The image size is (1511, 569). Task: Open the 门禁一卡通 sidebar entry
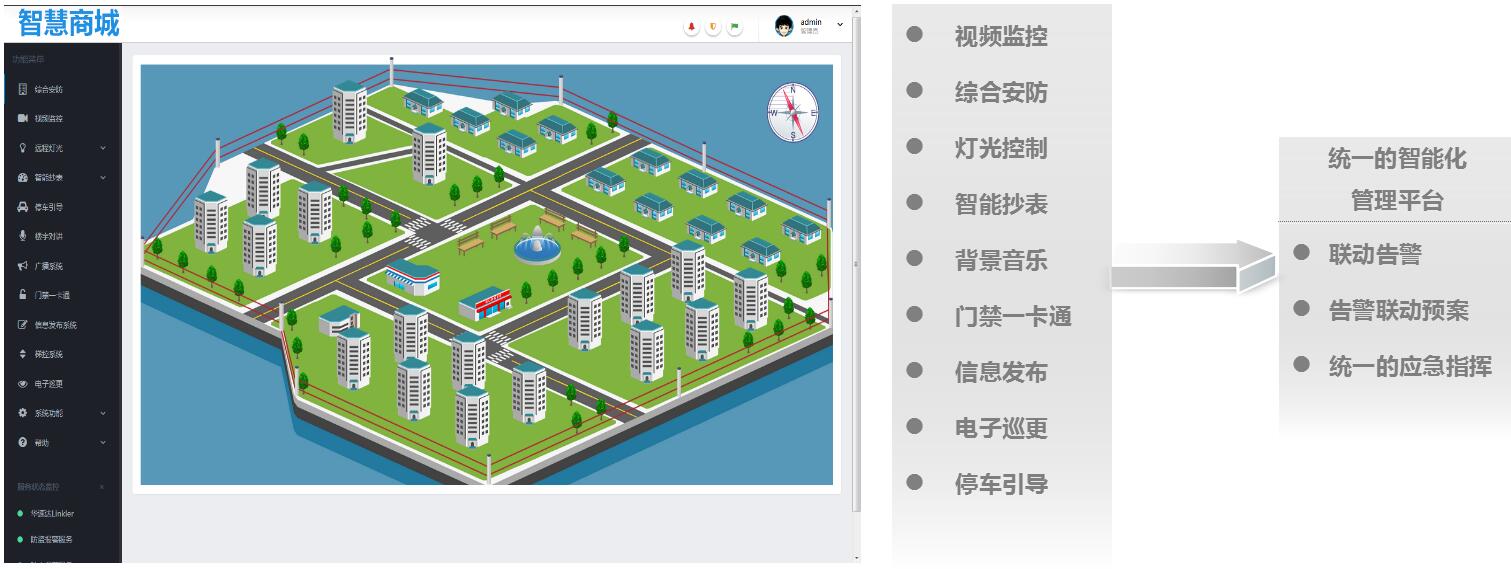coord(51,295)
